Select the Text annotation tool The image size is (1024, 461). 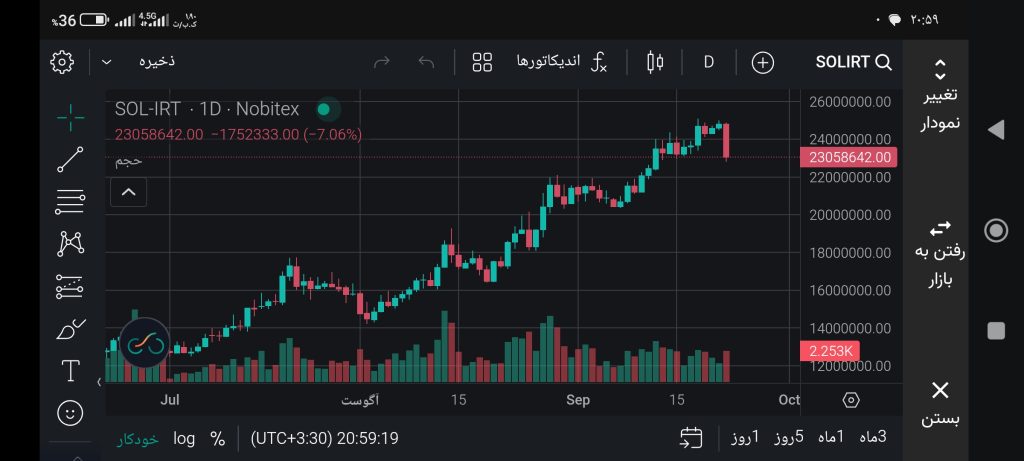pos(71,371)
